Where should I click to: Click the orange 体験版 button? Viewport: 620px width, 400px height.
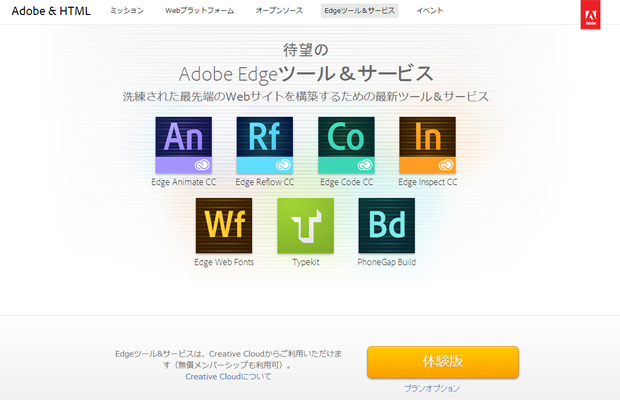click(x=443, y=362)
